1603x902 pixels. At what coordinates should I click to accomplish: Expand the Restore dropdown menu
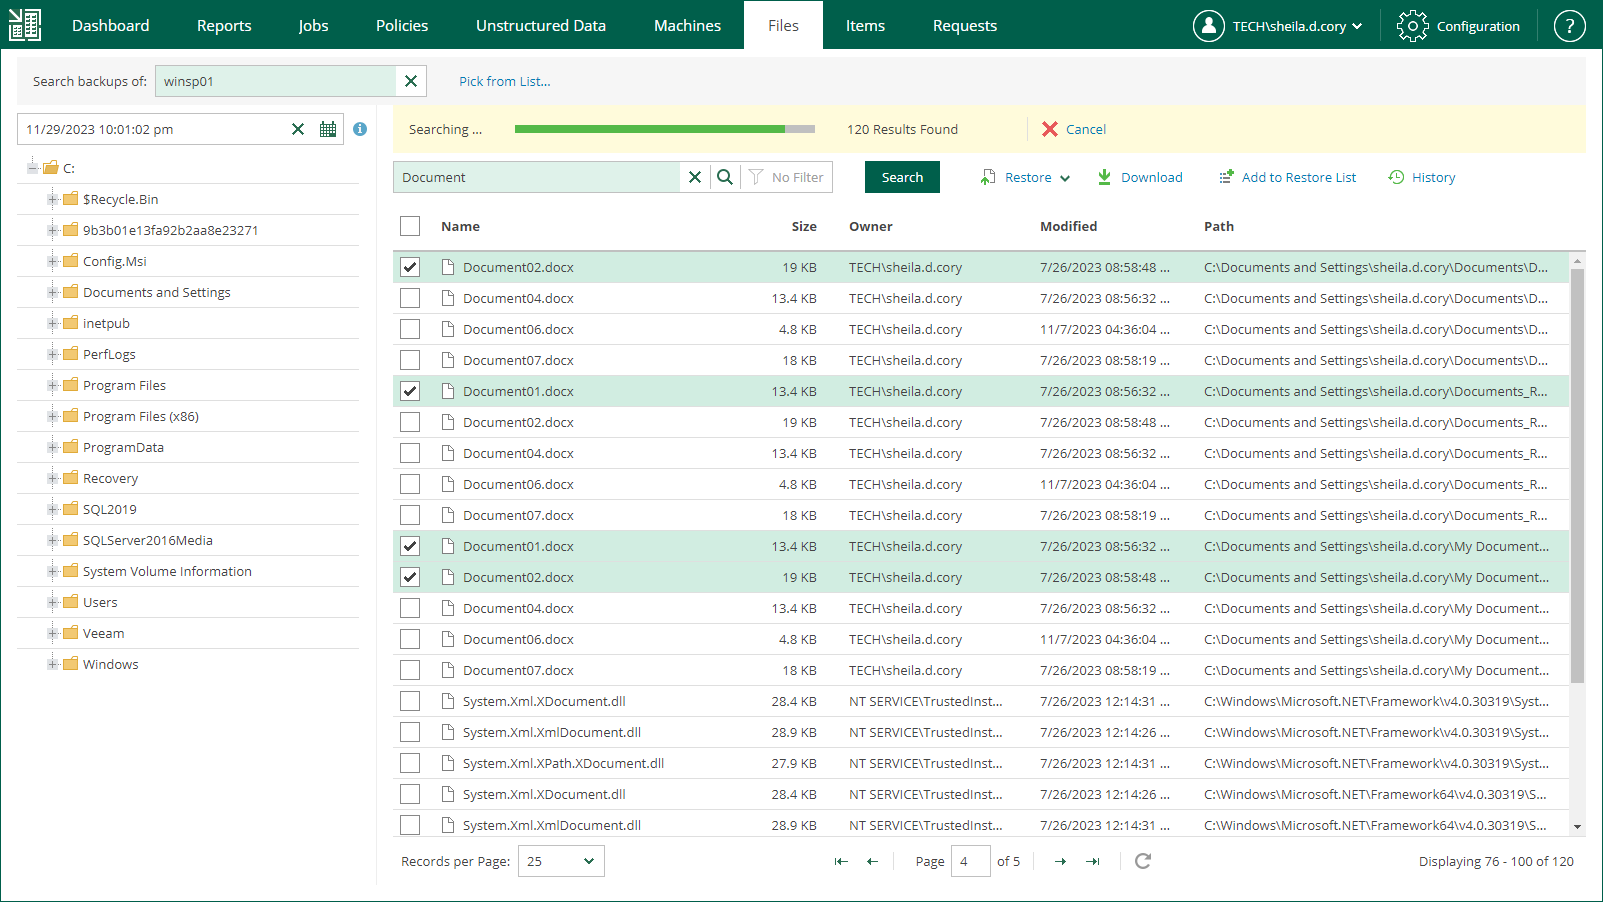click(x=1065, y=178)
